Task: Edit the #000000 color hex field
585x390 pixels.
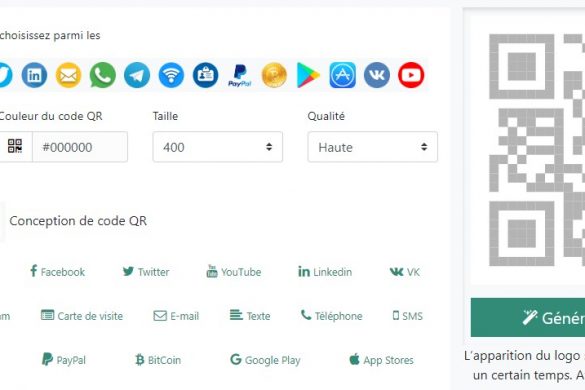Action: click(x=80, y=147)
